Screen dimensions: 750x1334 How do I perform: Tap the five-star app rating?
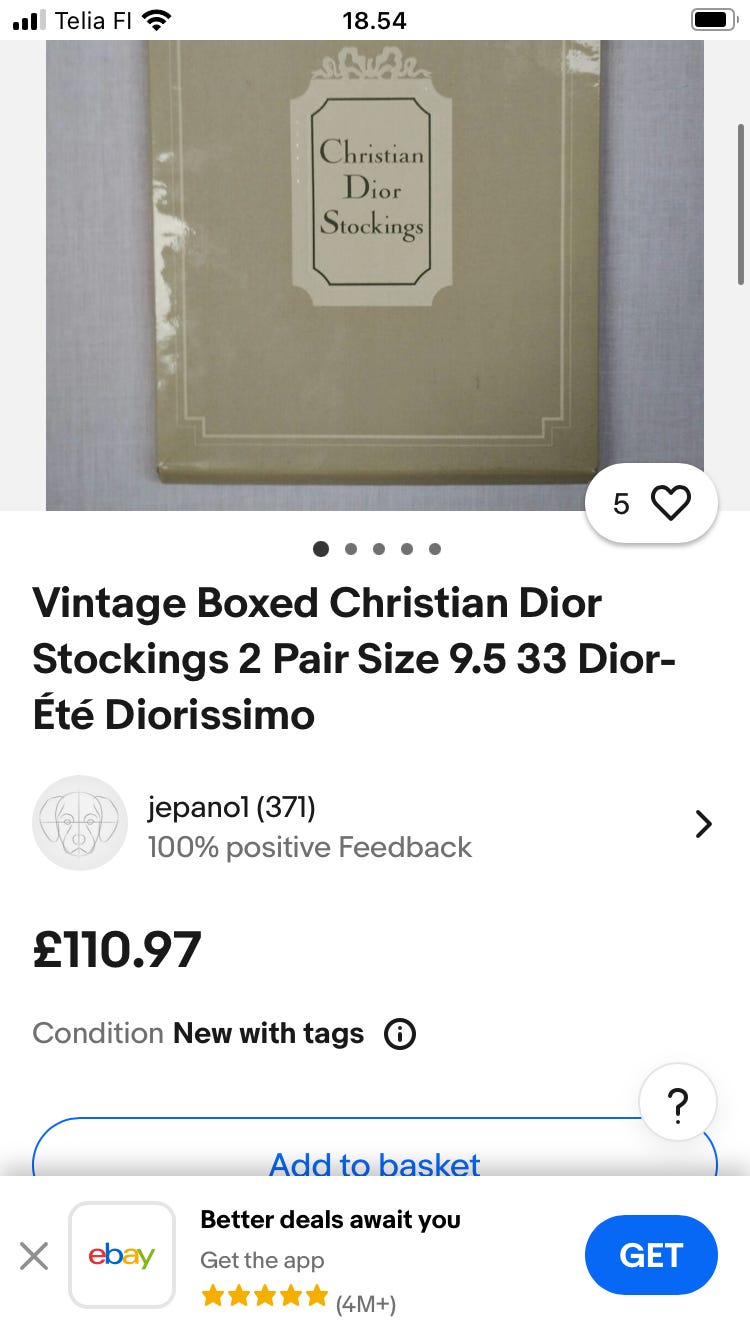tap(264, 1297)
